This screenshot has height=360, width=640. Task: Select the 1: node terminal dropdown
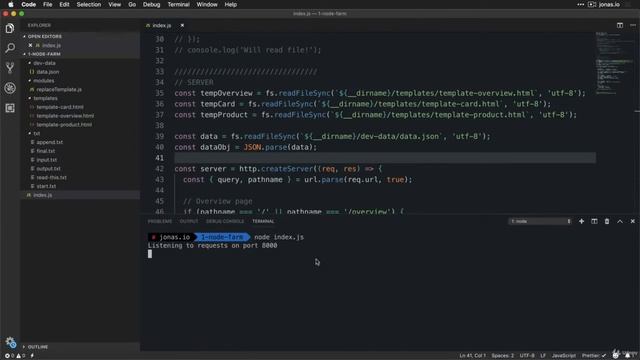pyautogui.click(x=540, y=221)
